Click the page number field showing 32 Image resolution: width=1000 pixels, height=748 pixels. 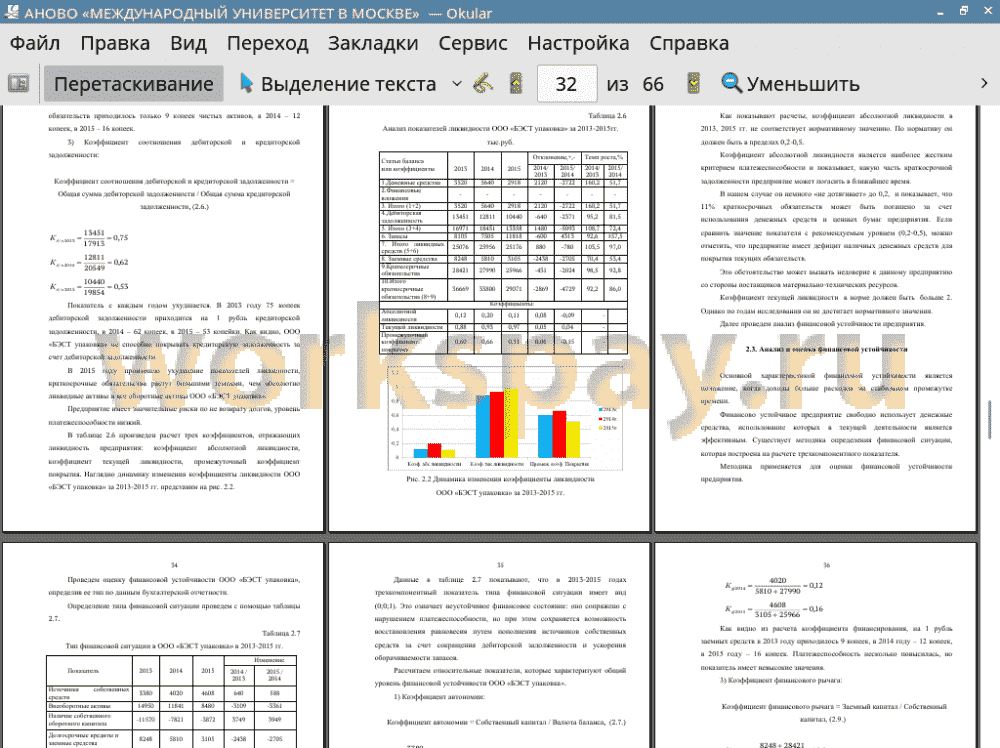click(x=567, y=84)
